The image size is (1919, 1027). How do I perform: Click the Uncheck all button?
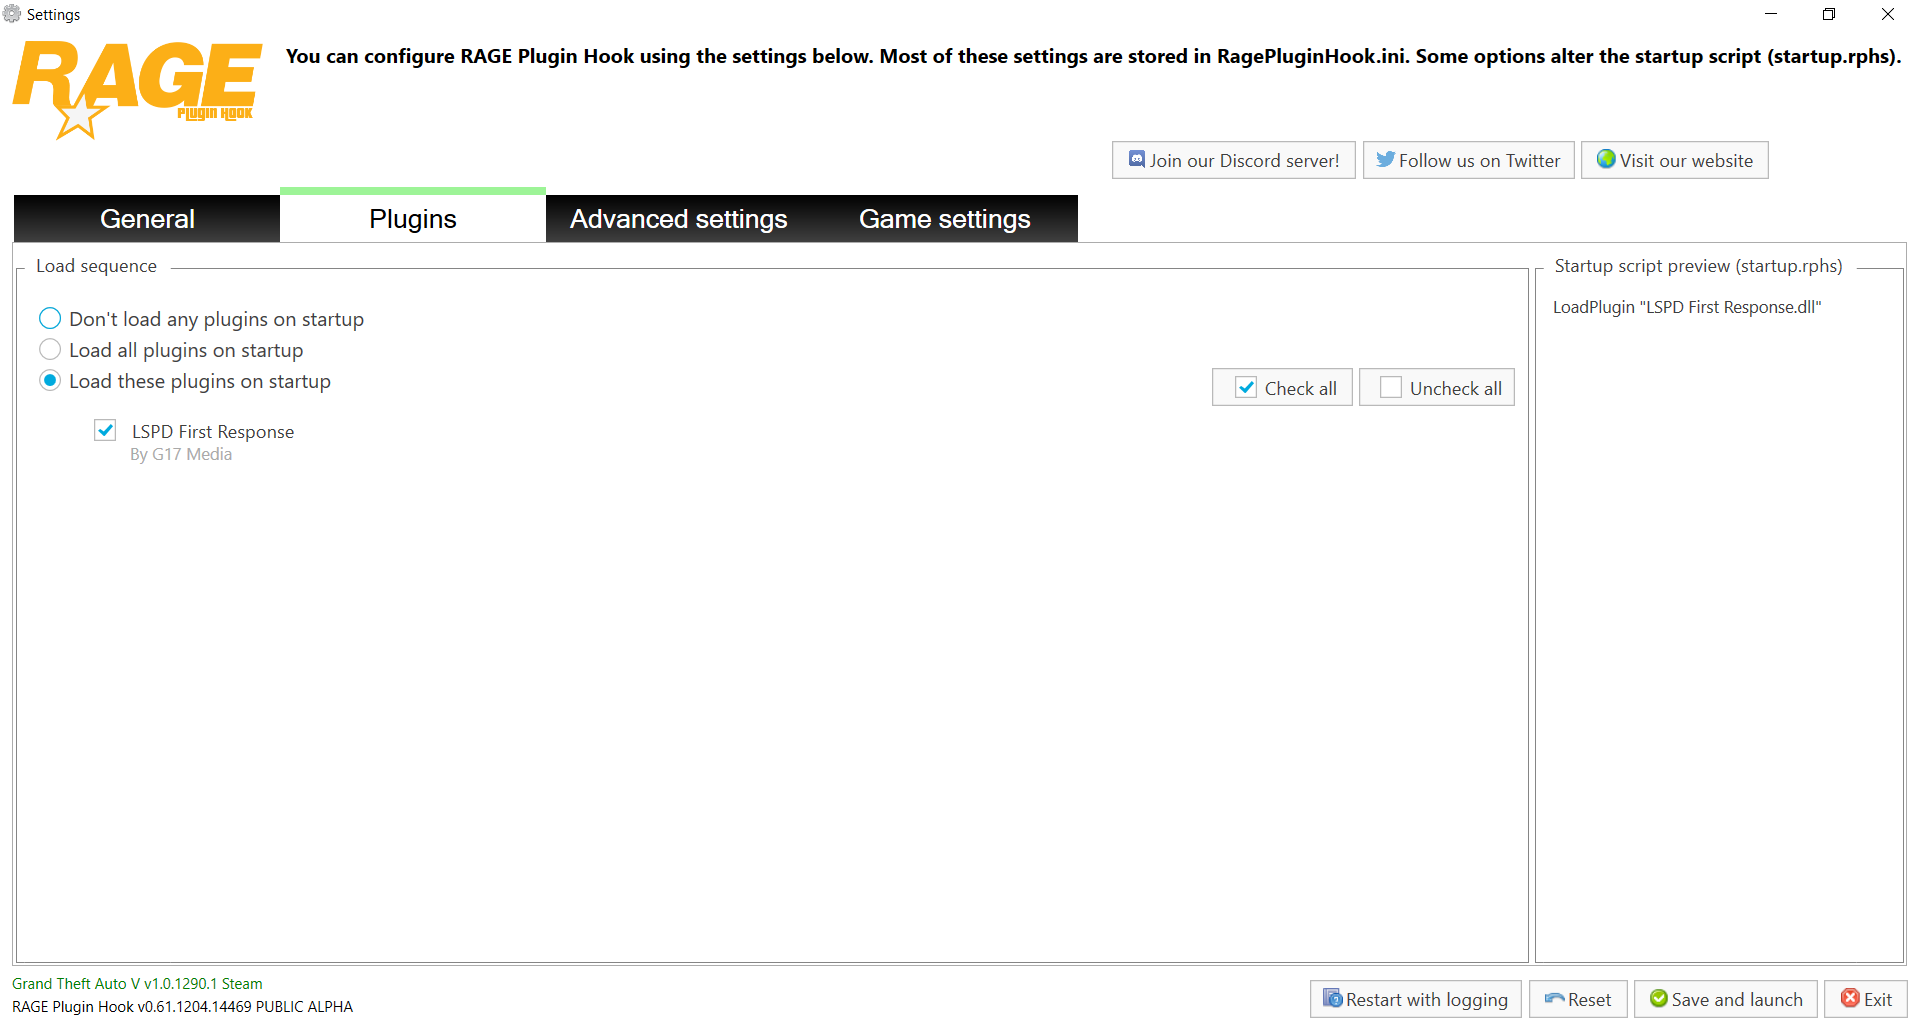click(x=1437, y=388)
